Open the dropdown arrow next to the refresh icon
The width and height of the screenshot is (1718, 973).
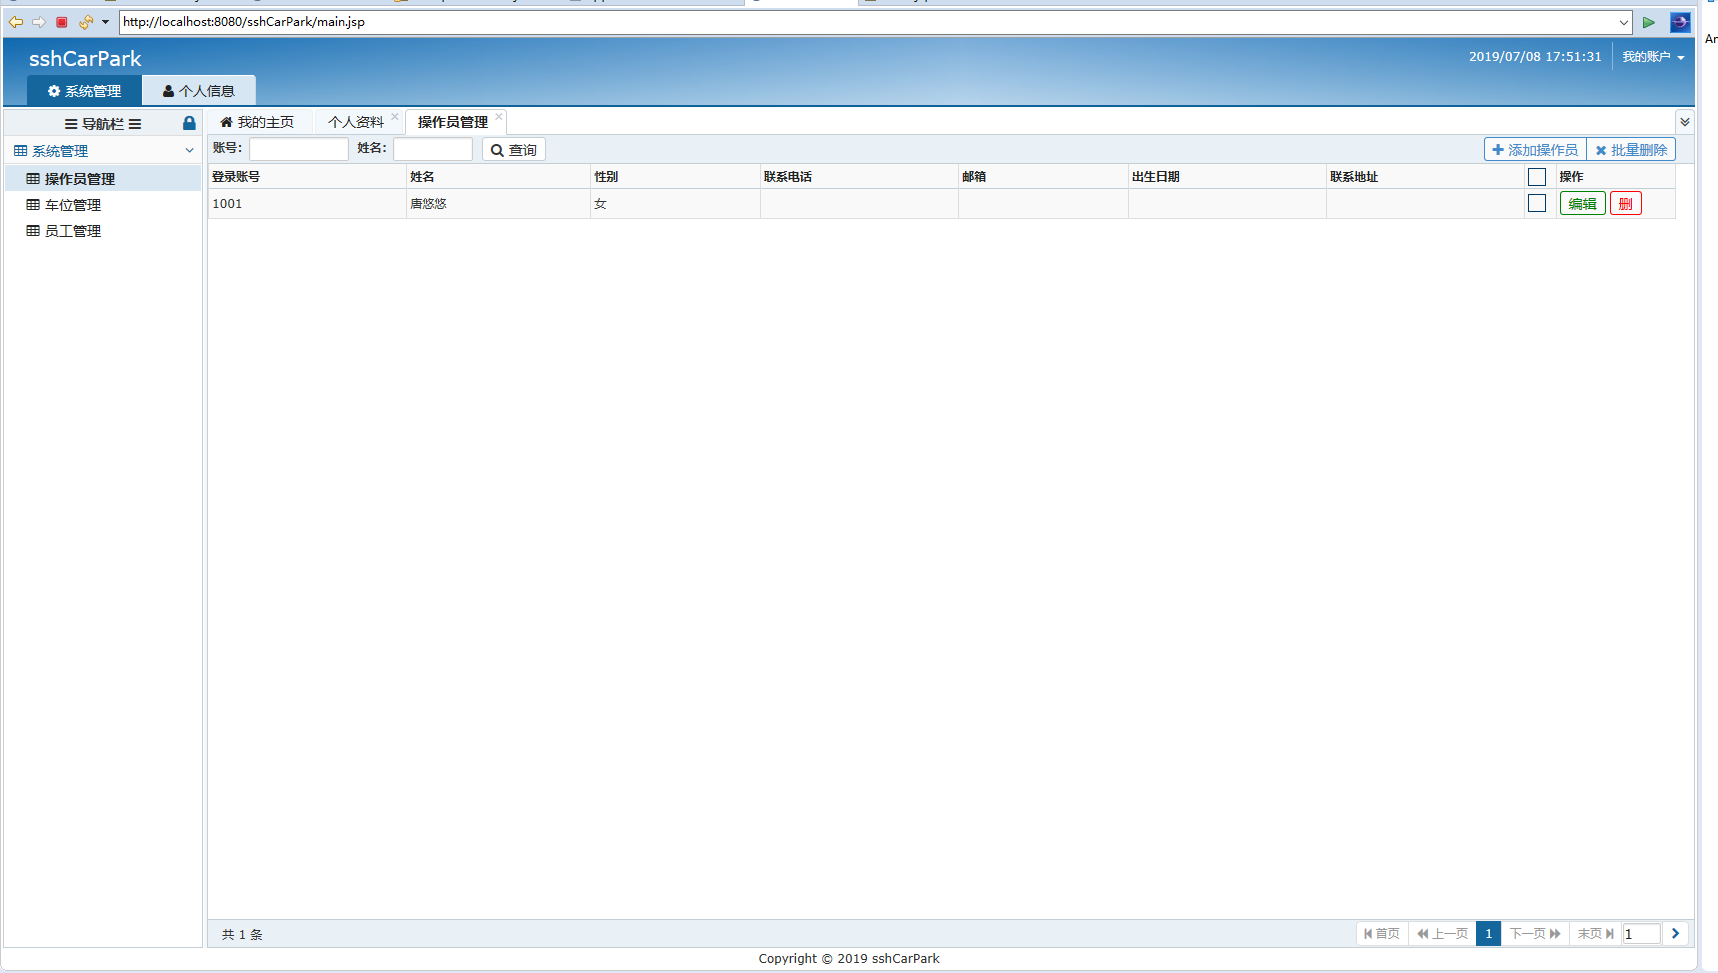click(105, 22)
